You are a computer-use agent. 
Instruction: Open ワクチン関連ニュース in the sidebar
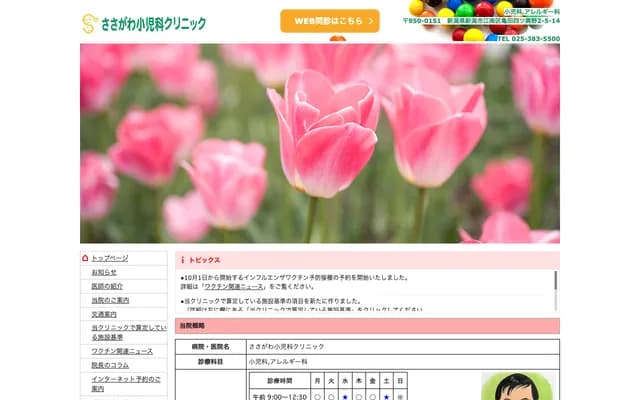tap(122, 351)
